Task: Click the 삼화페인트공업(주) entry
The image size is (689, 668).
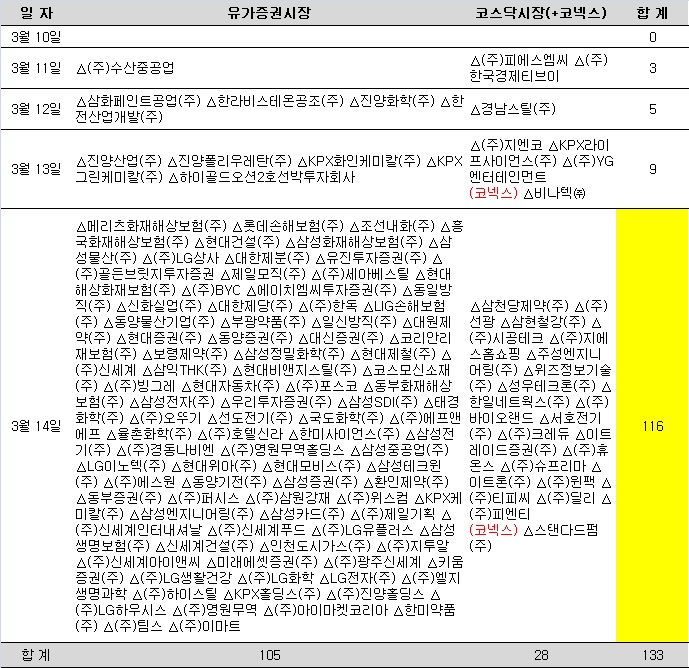Action: pyautogui.click(x=138, y=101)
